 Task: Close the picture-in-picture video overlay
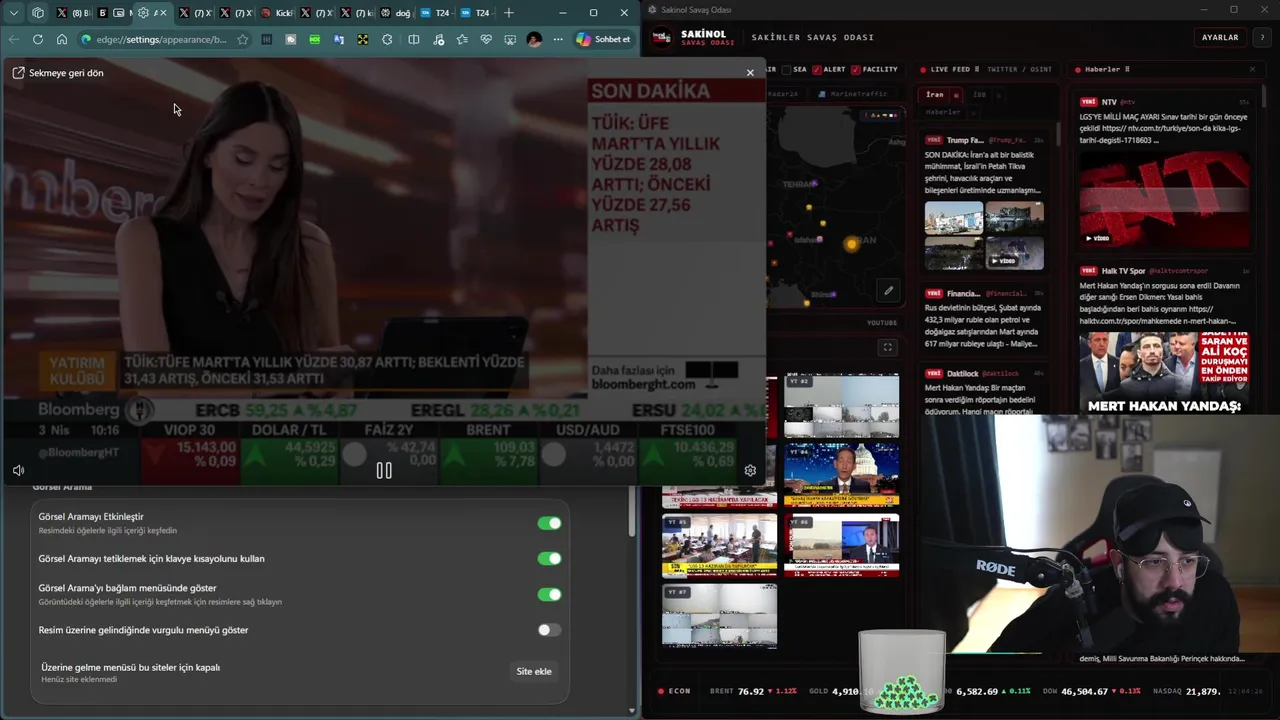pos(750,73)
